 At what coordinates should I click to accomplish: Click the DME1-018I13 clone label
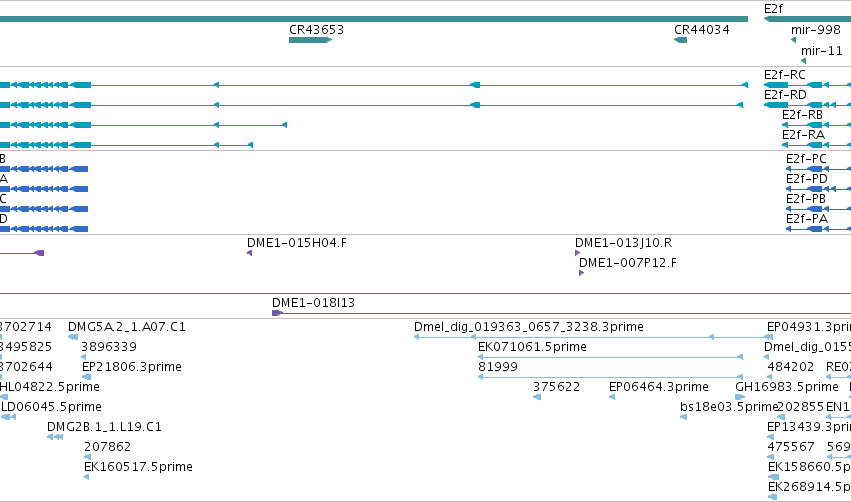point(313,303)
